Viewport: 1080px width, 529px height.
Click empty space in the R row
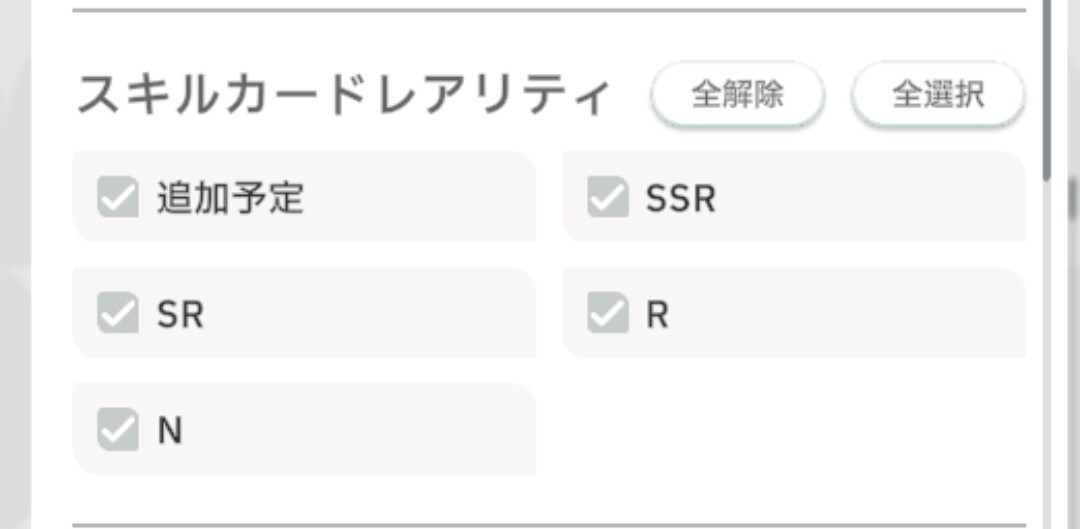click(x=850, y=314)
